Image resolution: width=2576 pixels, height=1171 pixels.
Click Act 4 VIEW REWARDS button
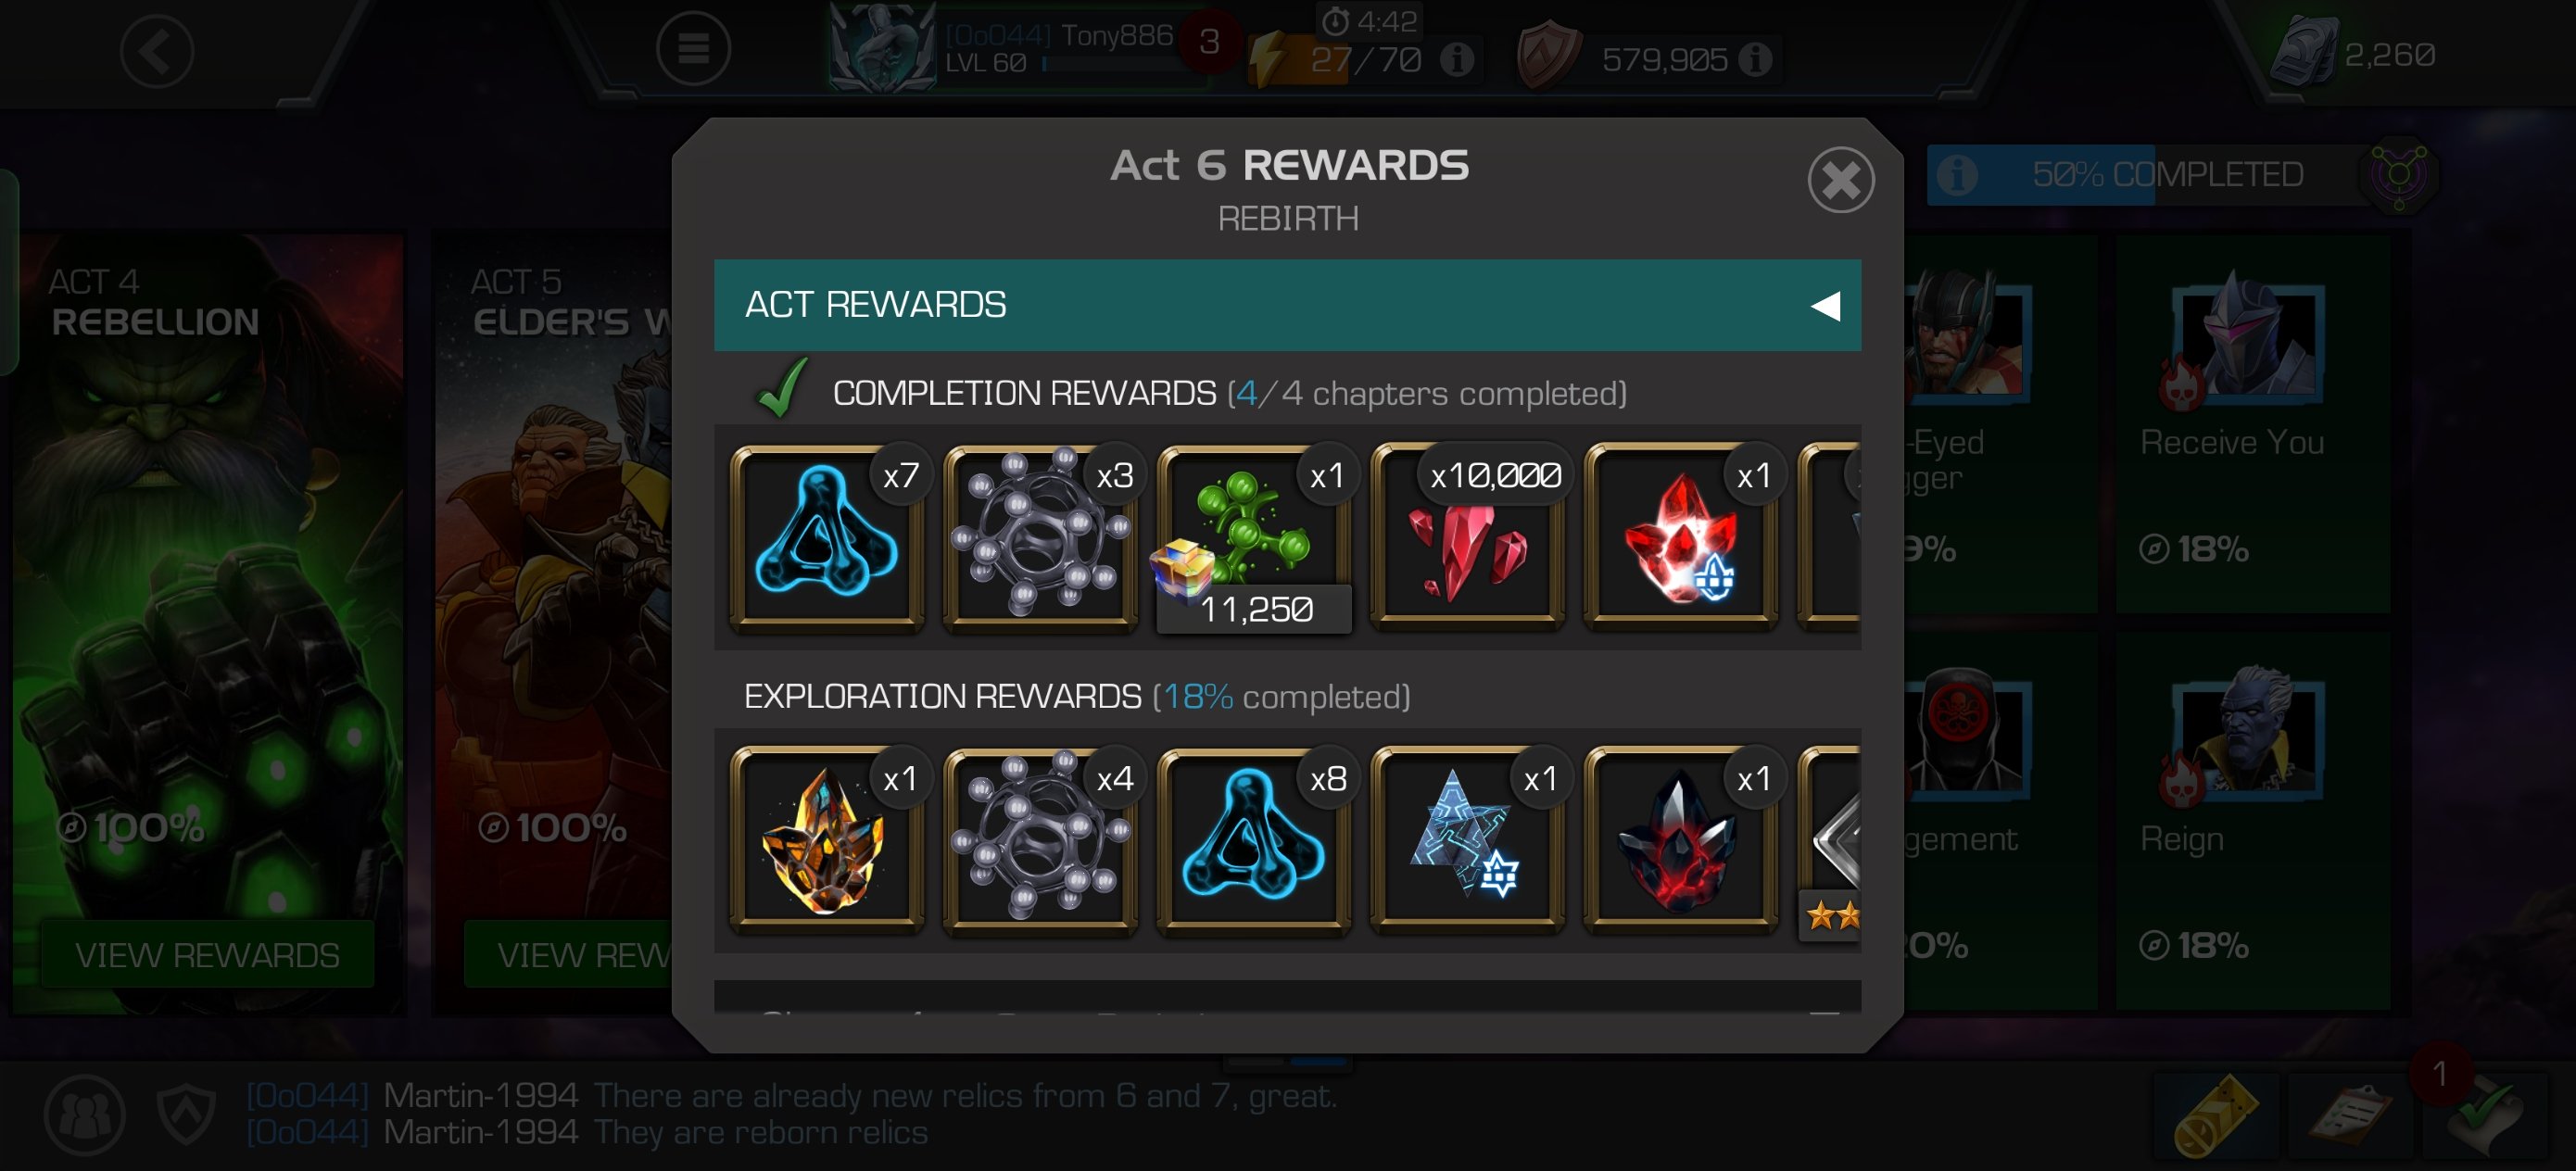(207, 954)
